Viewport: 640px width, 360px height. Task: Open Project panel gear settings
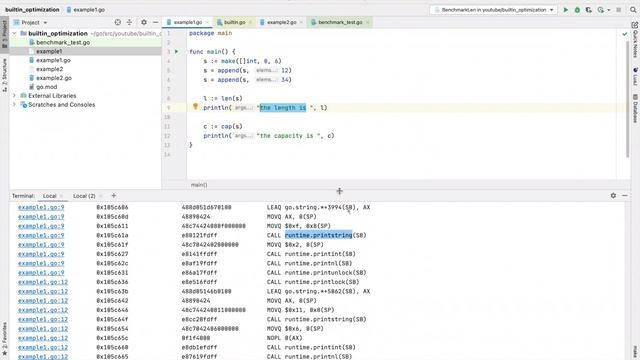(x=144, y=22)
